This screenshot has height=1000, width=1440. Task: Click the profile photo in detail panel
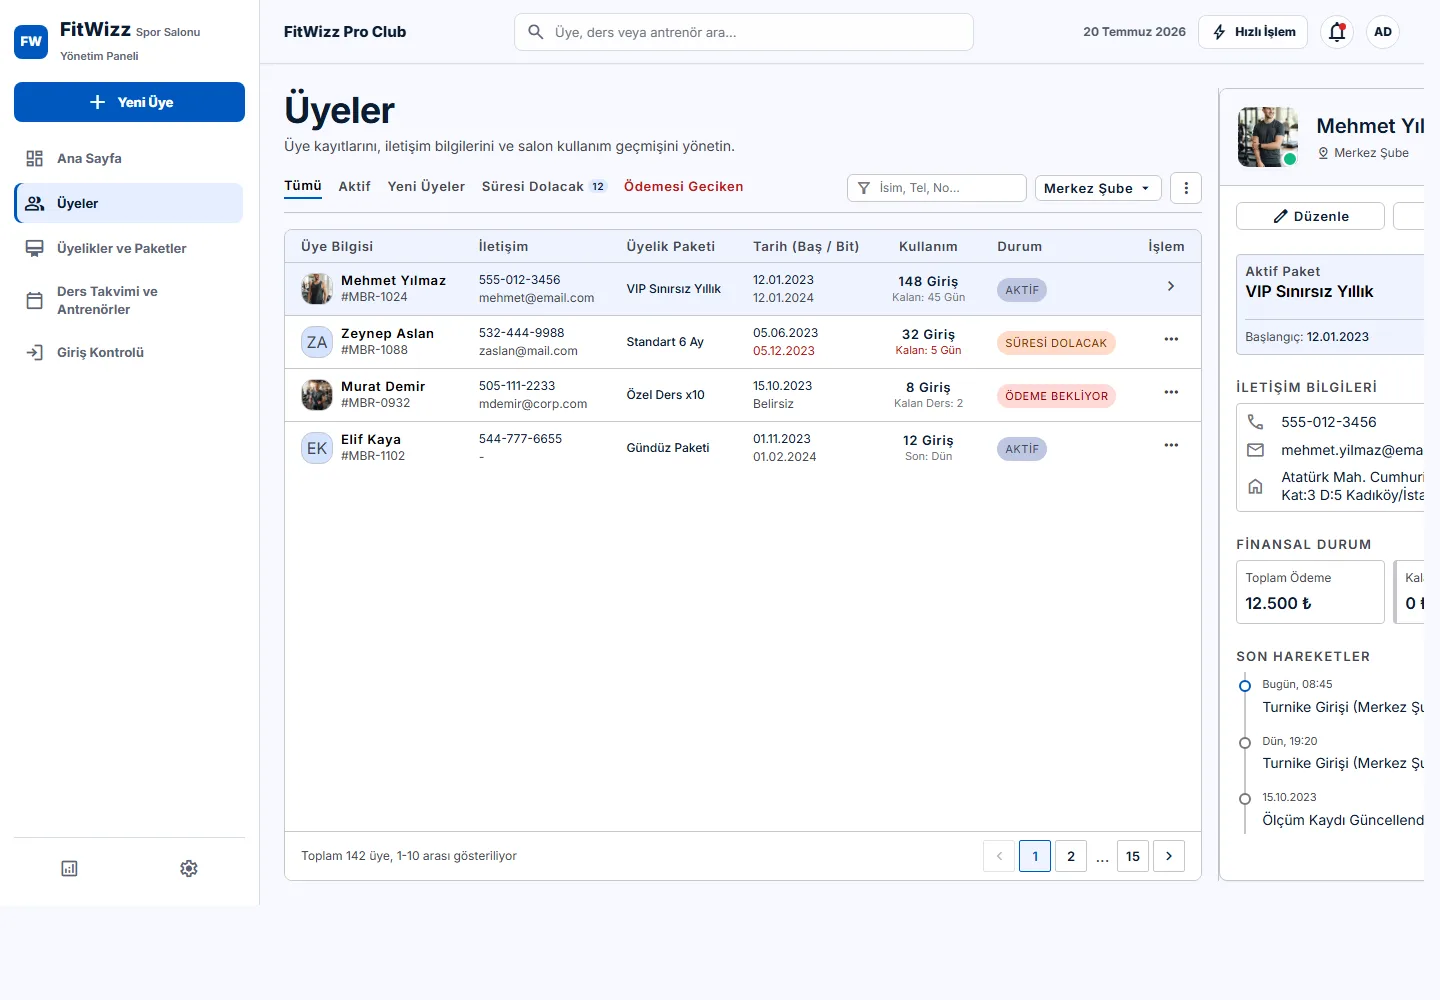point(1268,137)
